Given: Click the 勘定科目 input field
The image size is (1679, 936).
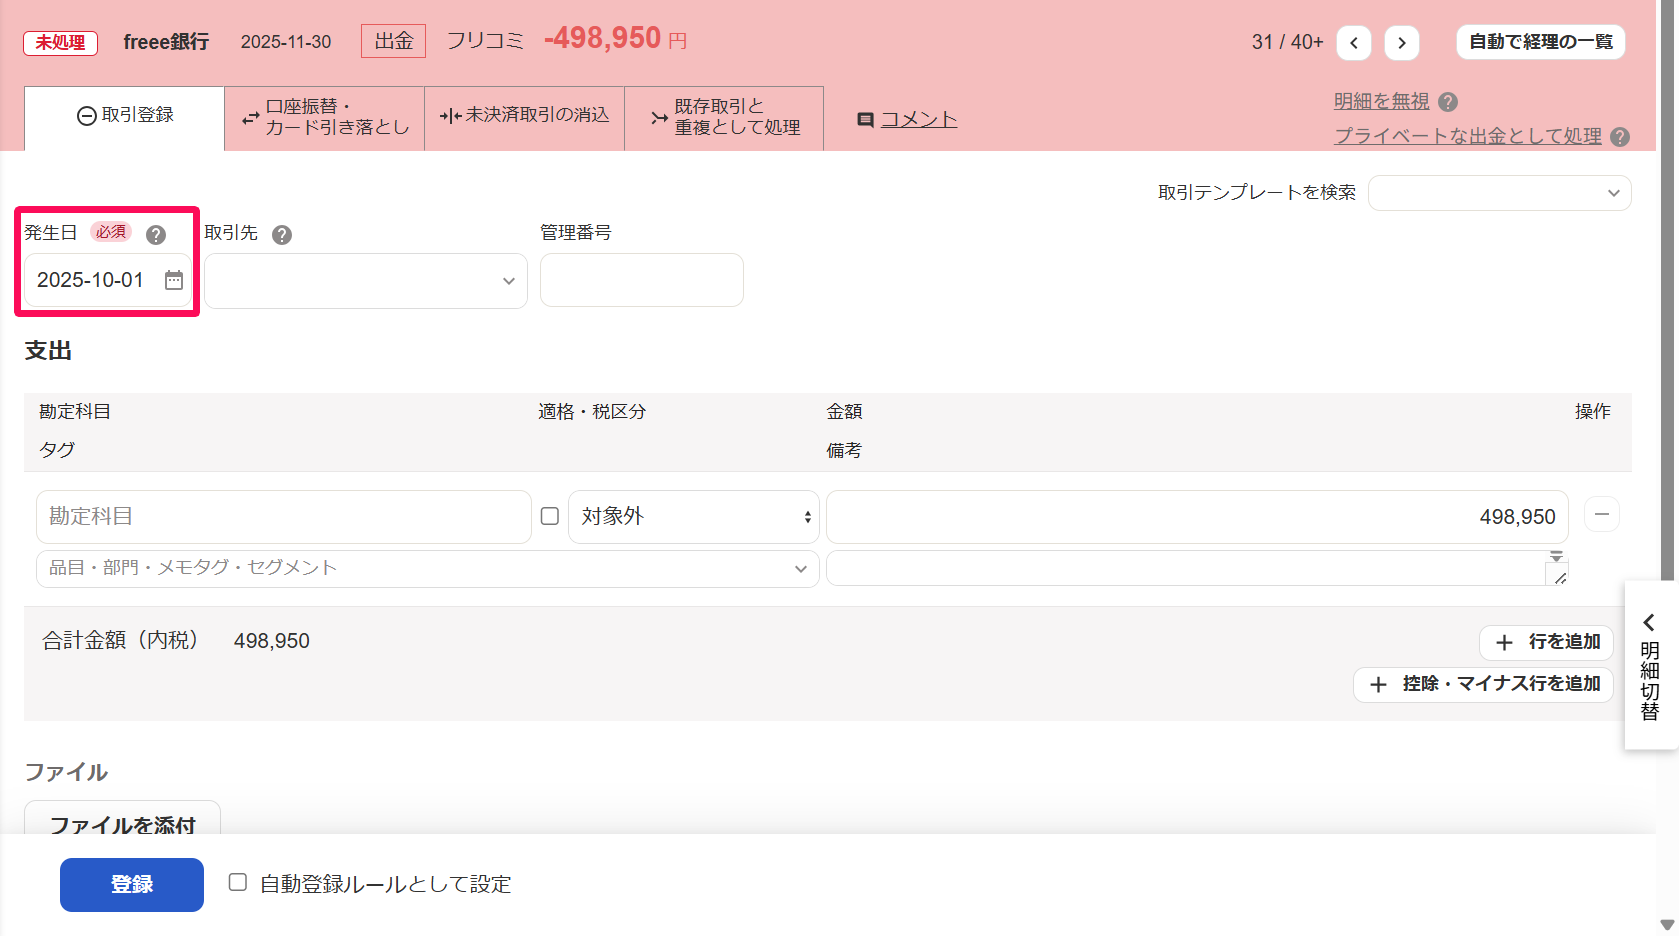Looking at the screenshot, I should point(284,517).
